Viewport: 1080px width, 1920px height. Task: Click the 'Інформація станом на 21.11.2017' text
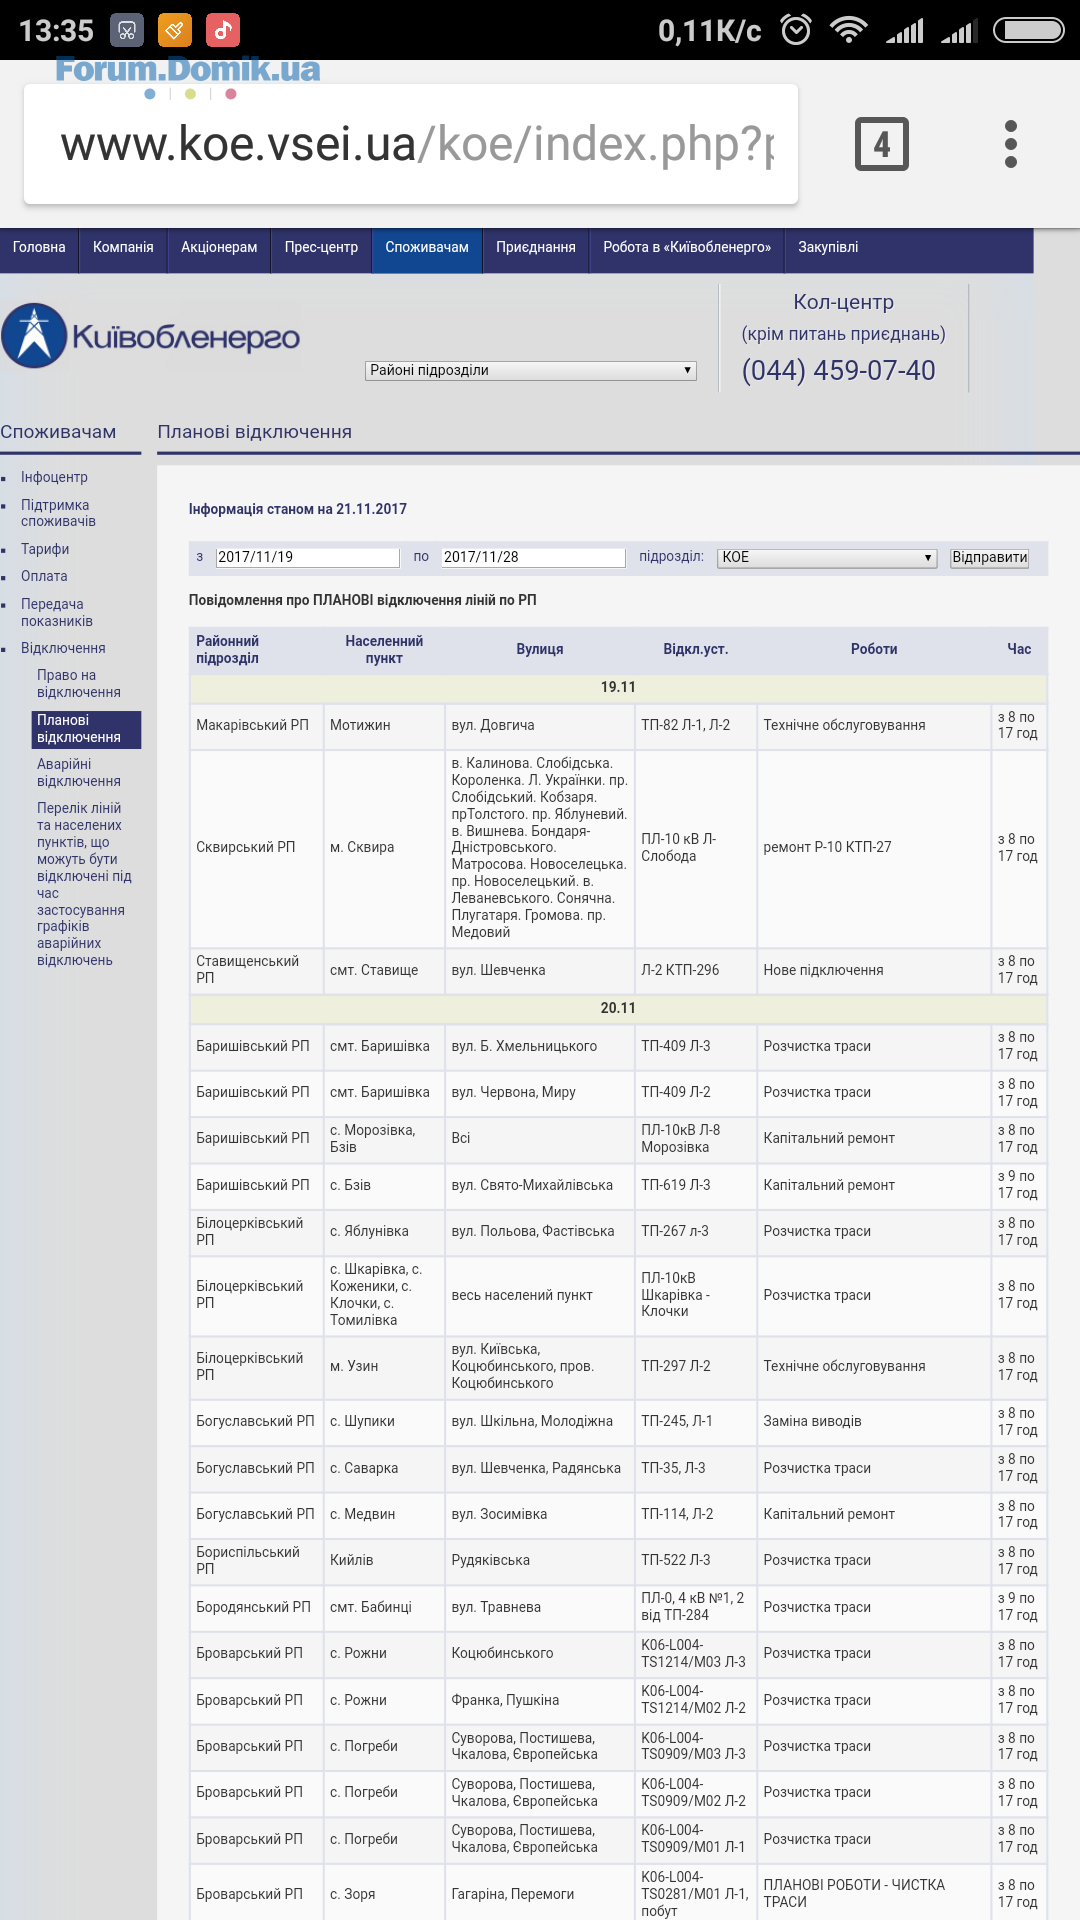(x=298, y=509)
